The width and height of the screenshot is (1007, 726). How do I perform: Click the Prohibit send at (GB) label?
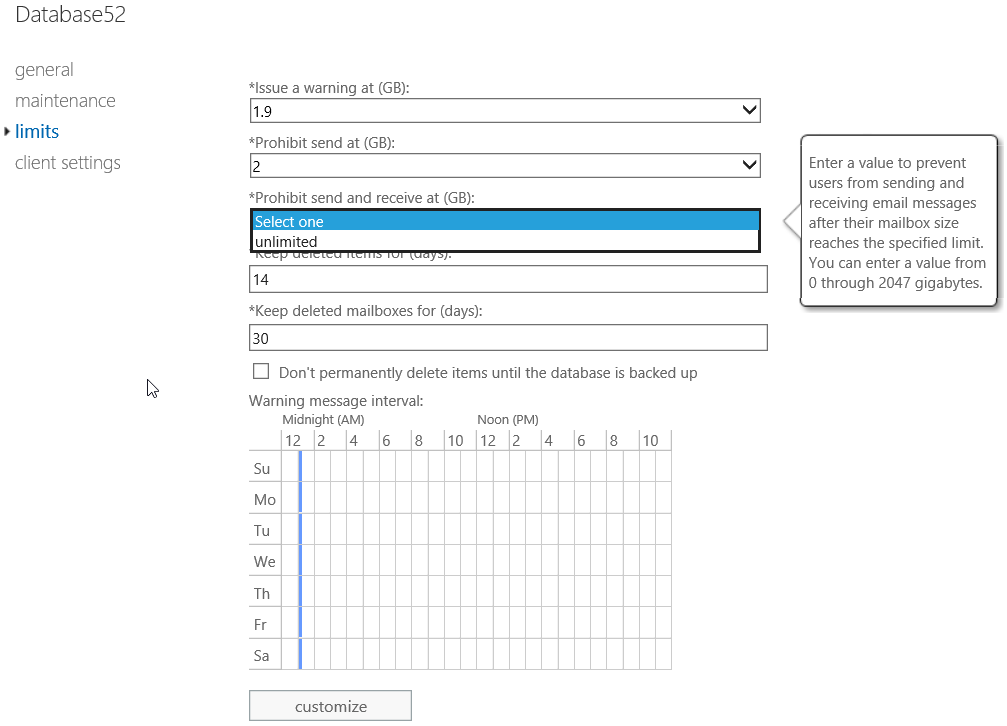tap(321, 143)
